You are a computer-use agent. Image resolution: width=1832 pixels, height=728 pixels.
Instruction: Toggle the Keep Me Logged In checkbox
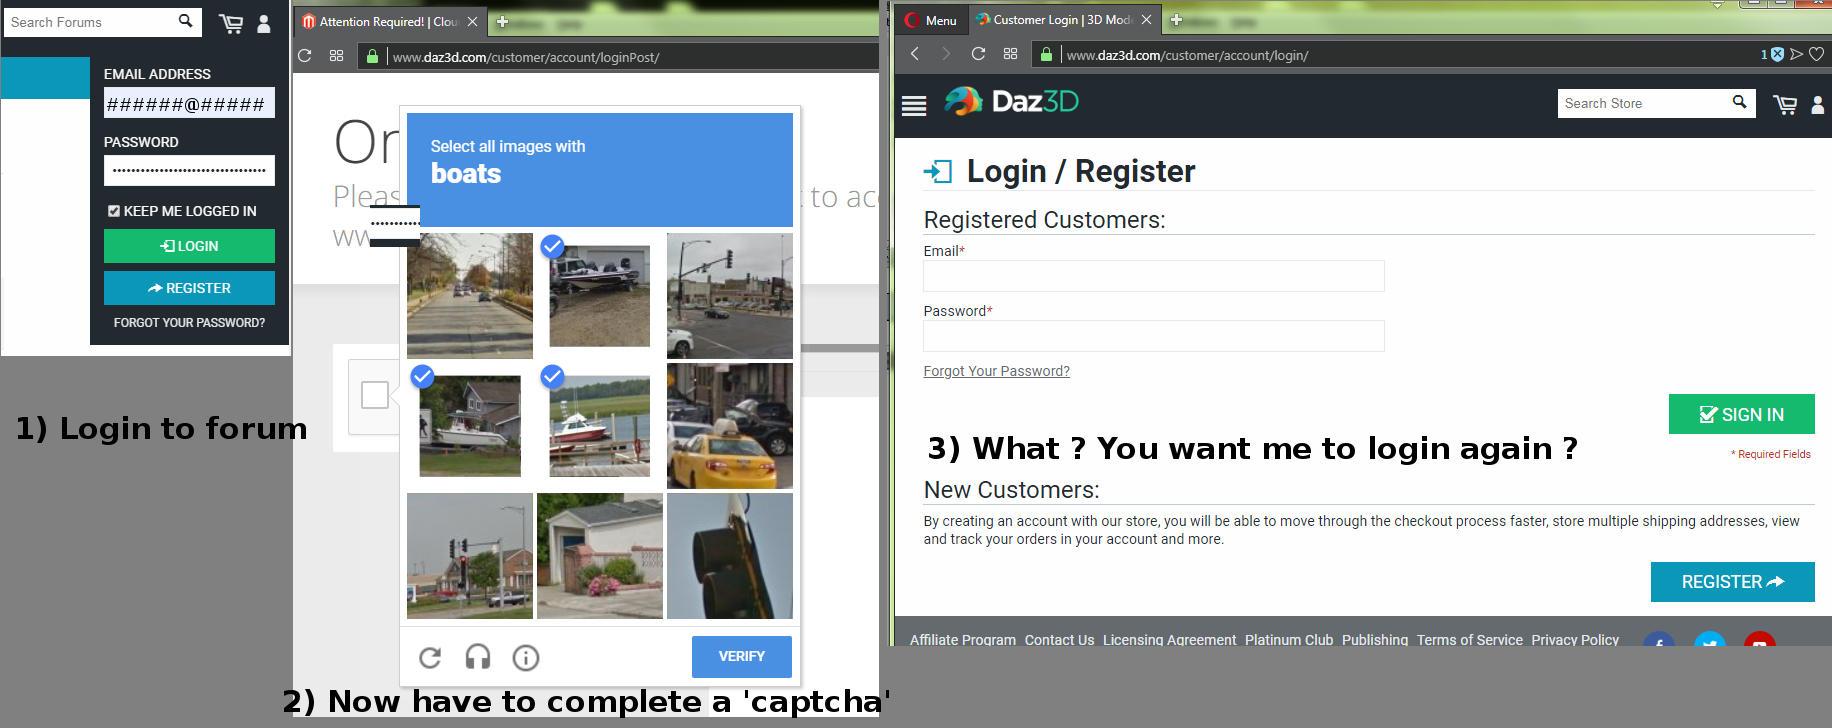click(114, 211)
